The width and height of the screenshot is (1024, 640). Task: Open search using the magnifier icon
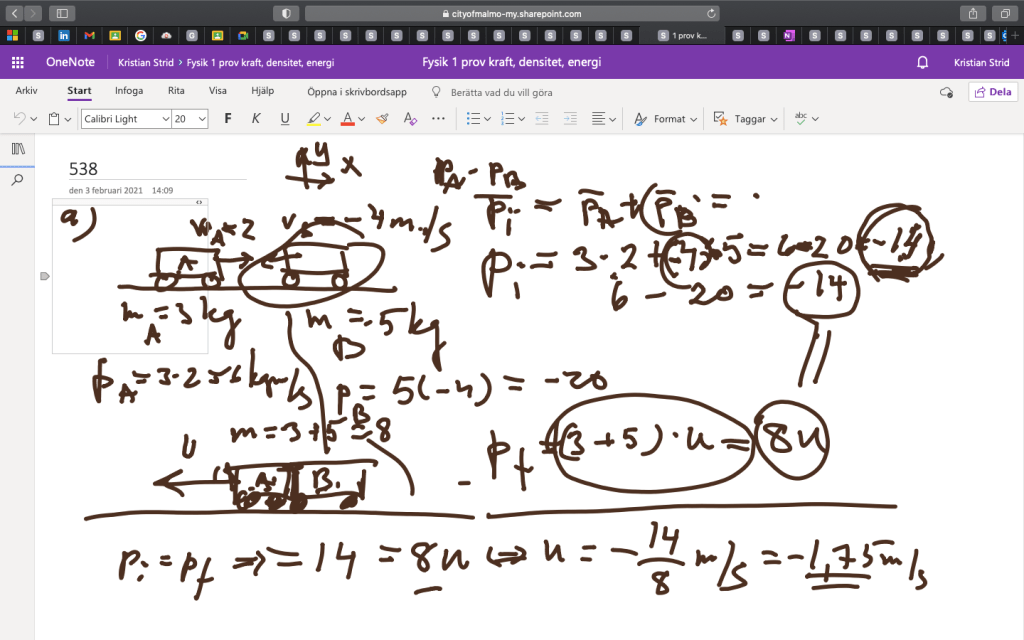(17, 180)
